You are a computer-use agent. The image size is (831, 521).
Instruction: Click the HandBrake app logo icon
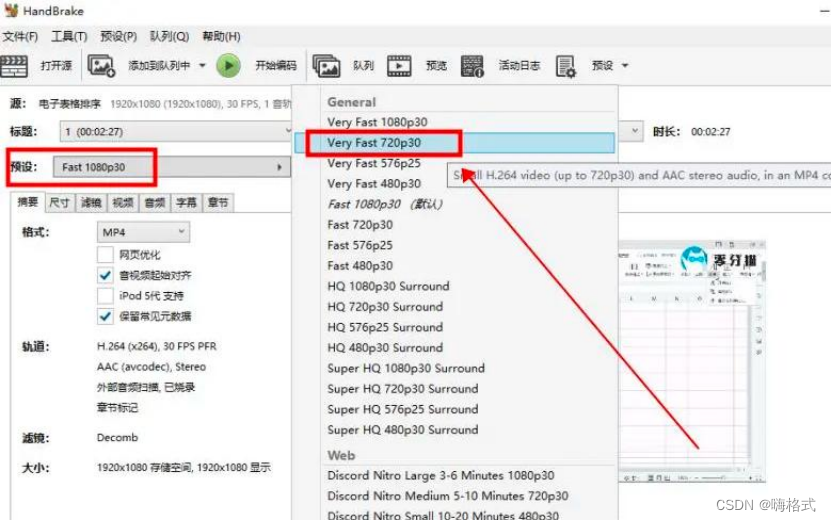tap(11, 10)
